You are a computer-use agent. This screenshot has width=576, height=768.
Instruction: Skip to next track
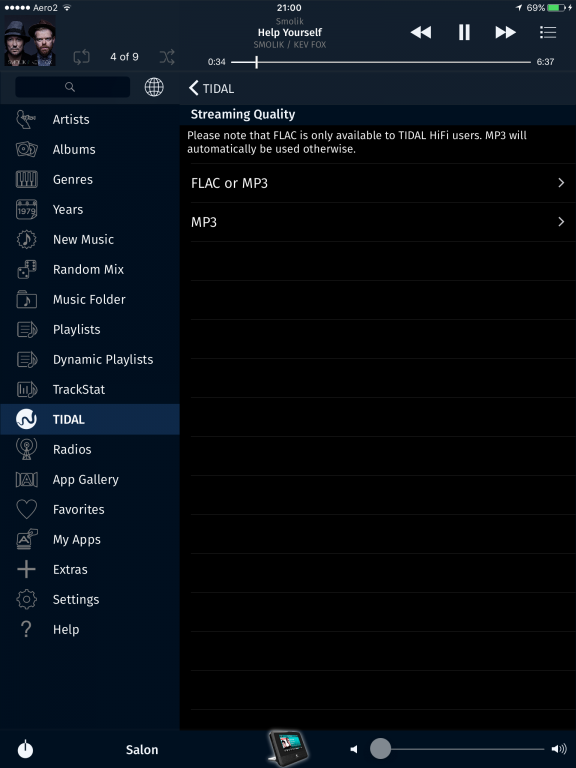pos(505,32)
